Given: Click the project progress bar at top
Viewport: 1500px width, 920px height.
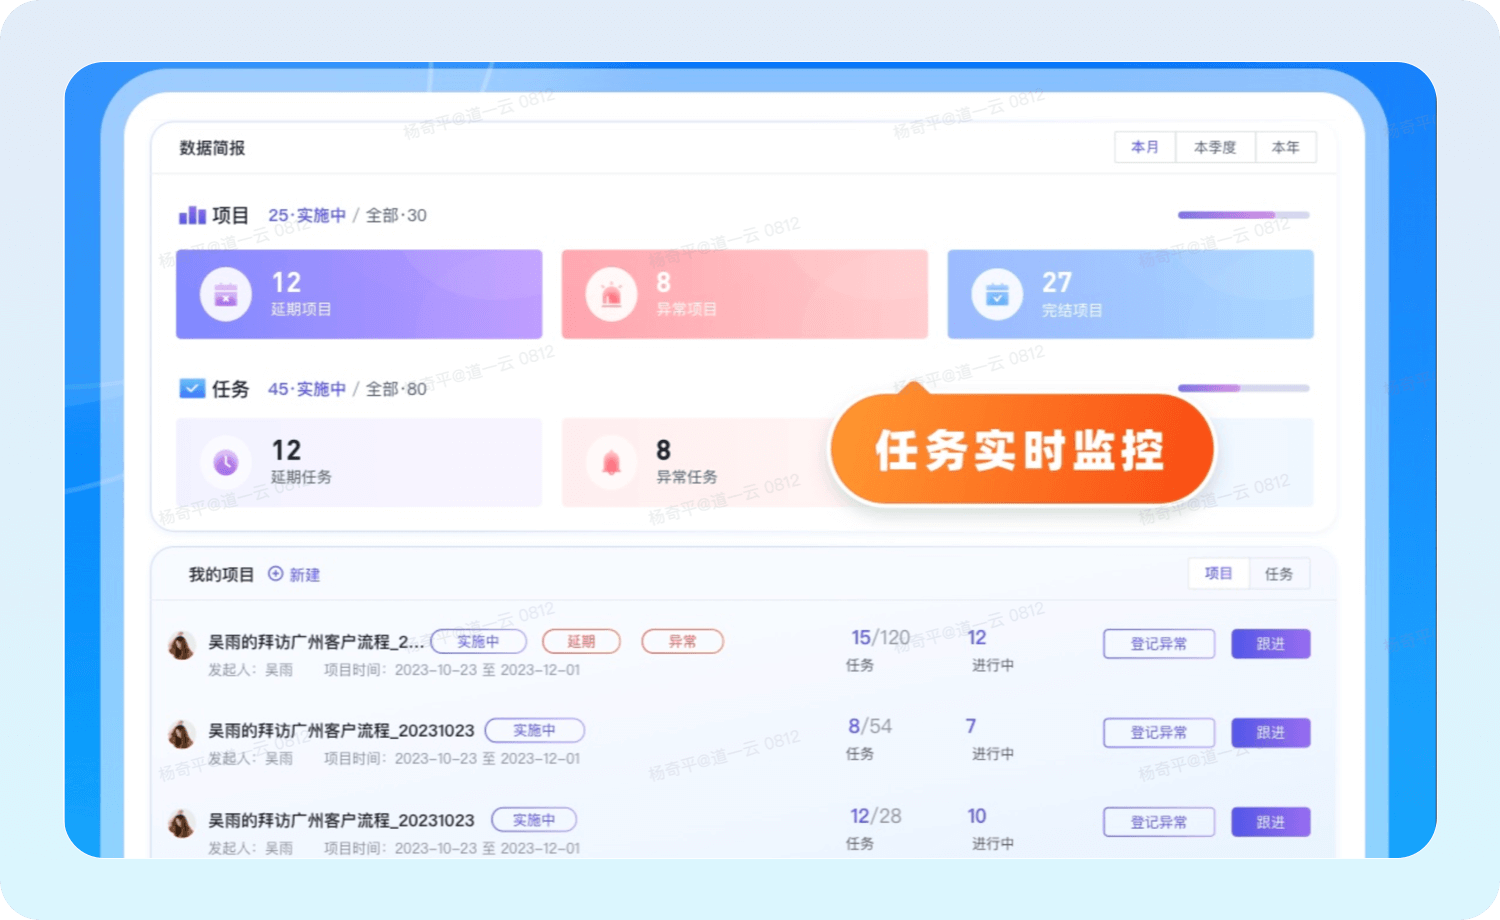Looking at the screenshot, I should 1243,215.
